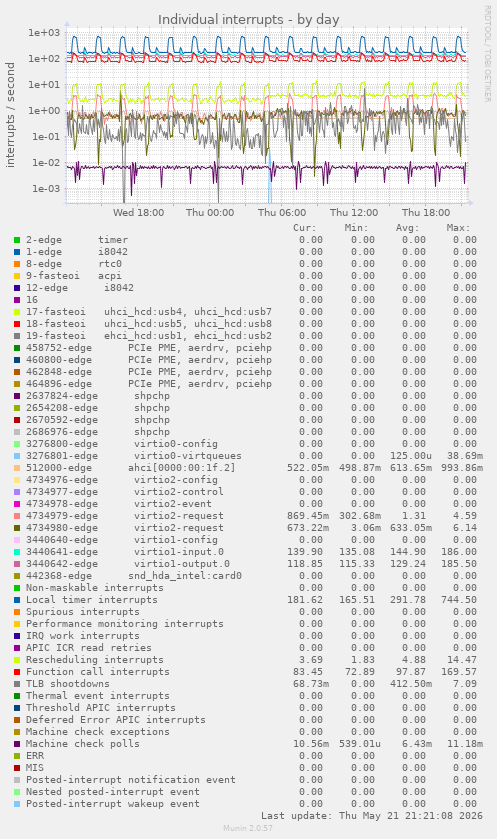Click the 291.78 average value

408,600
